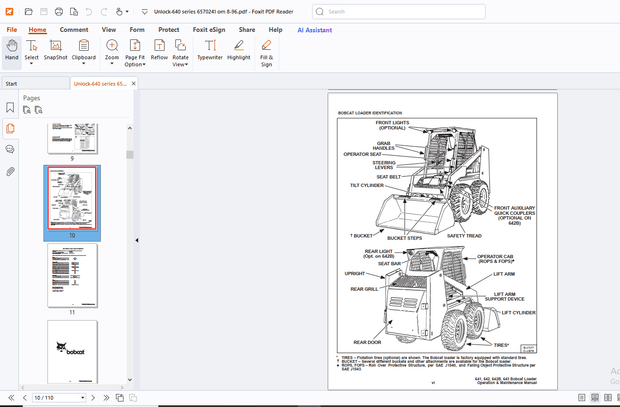Open the Protect ribbon tab
The height and width of the screenshot is (407, 620).
(x=169, y=30)
